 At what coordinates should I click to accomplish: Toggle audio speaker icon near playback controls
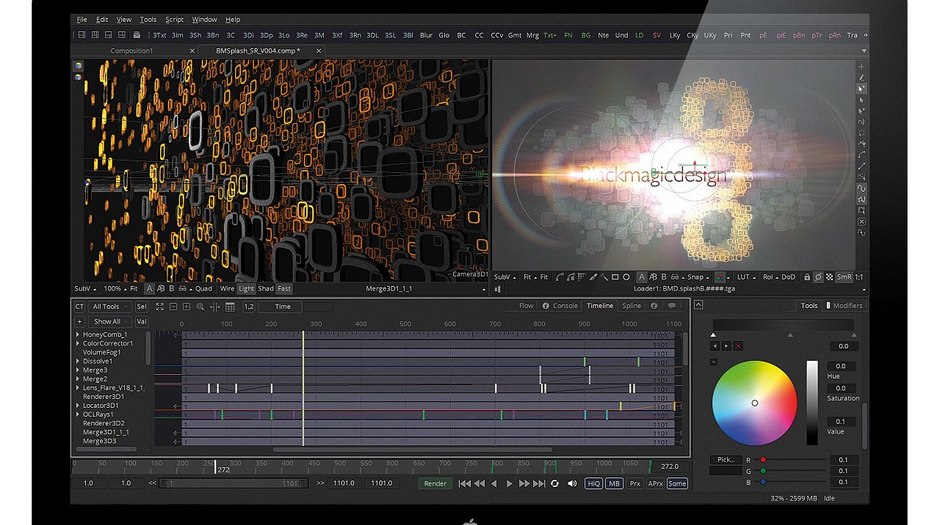(573, 484)
